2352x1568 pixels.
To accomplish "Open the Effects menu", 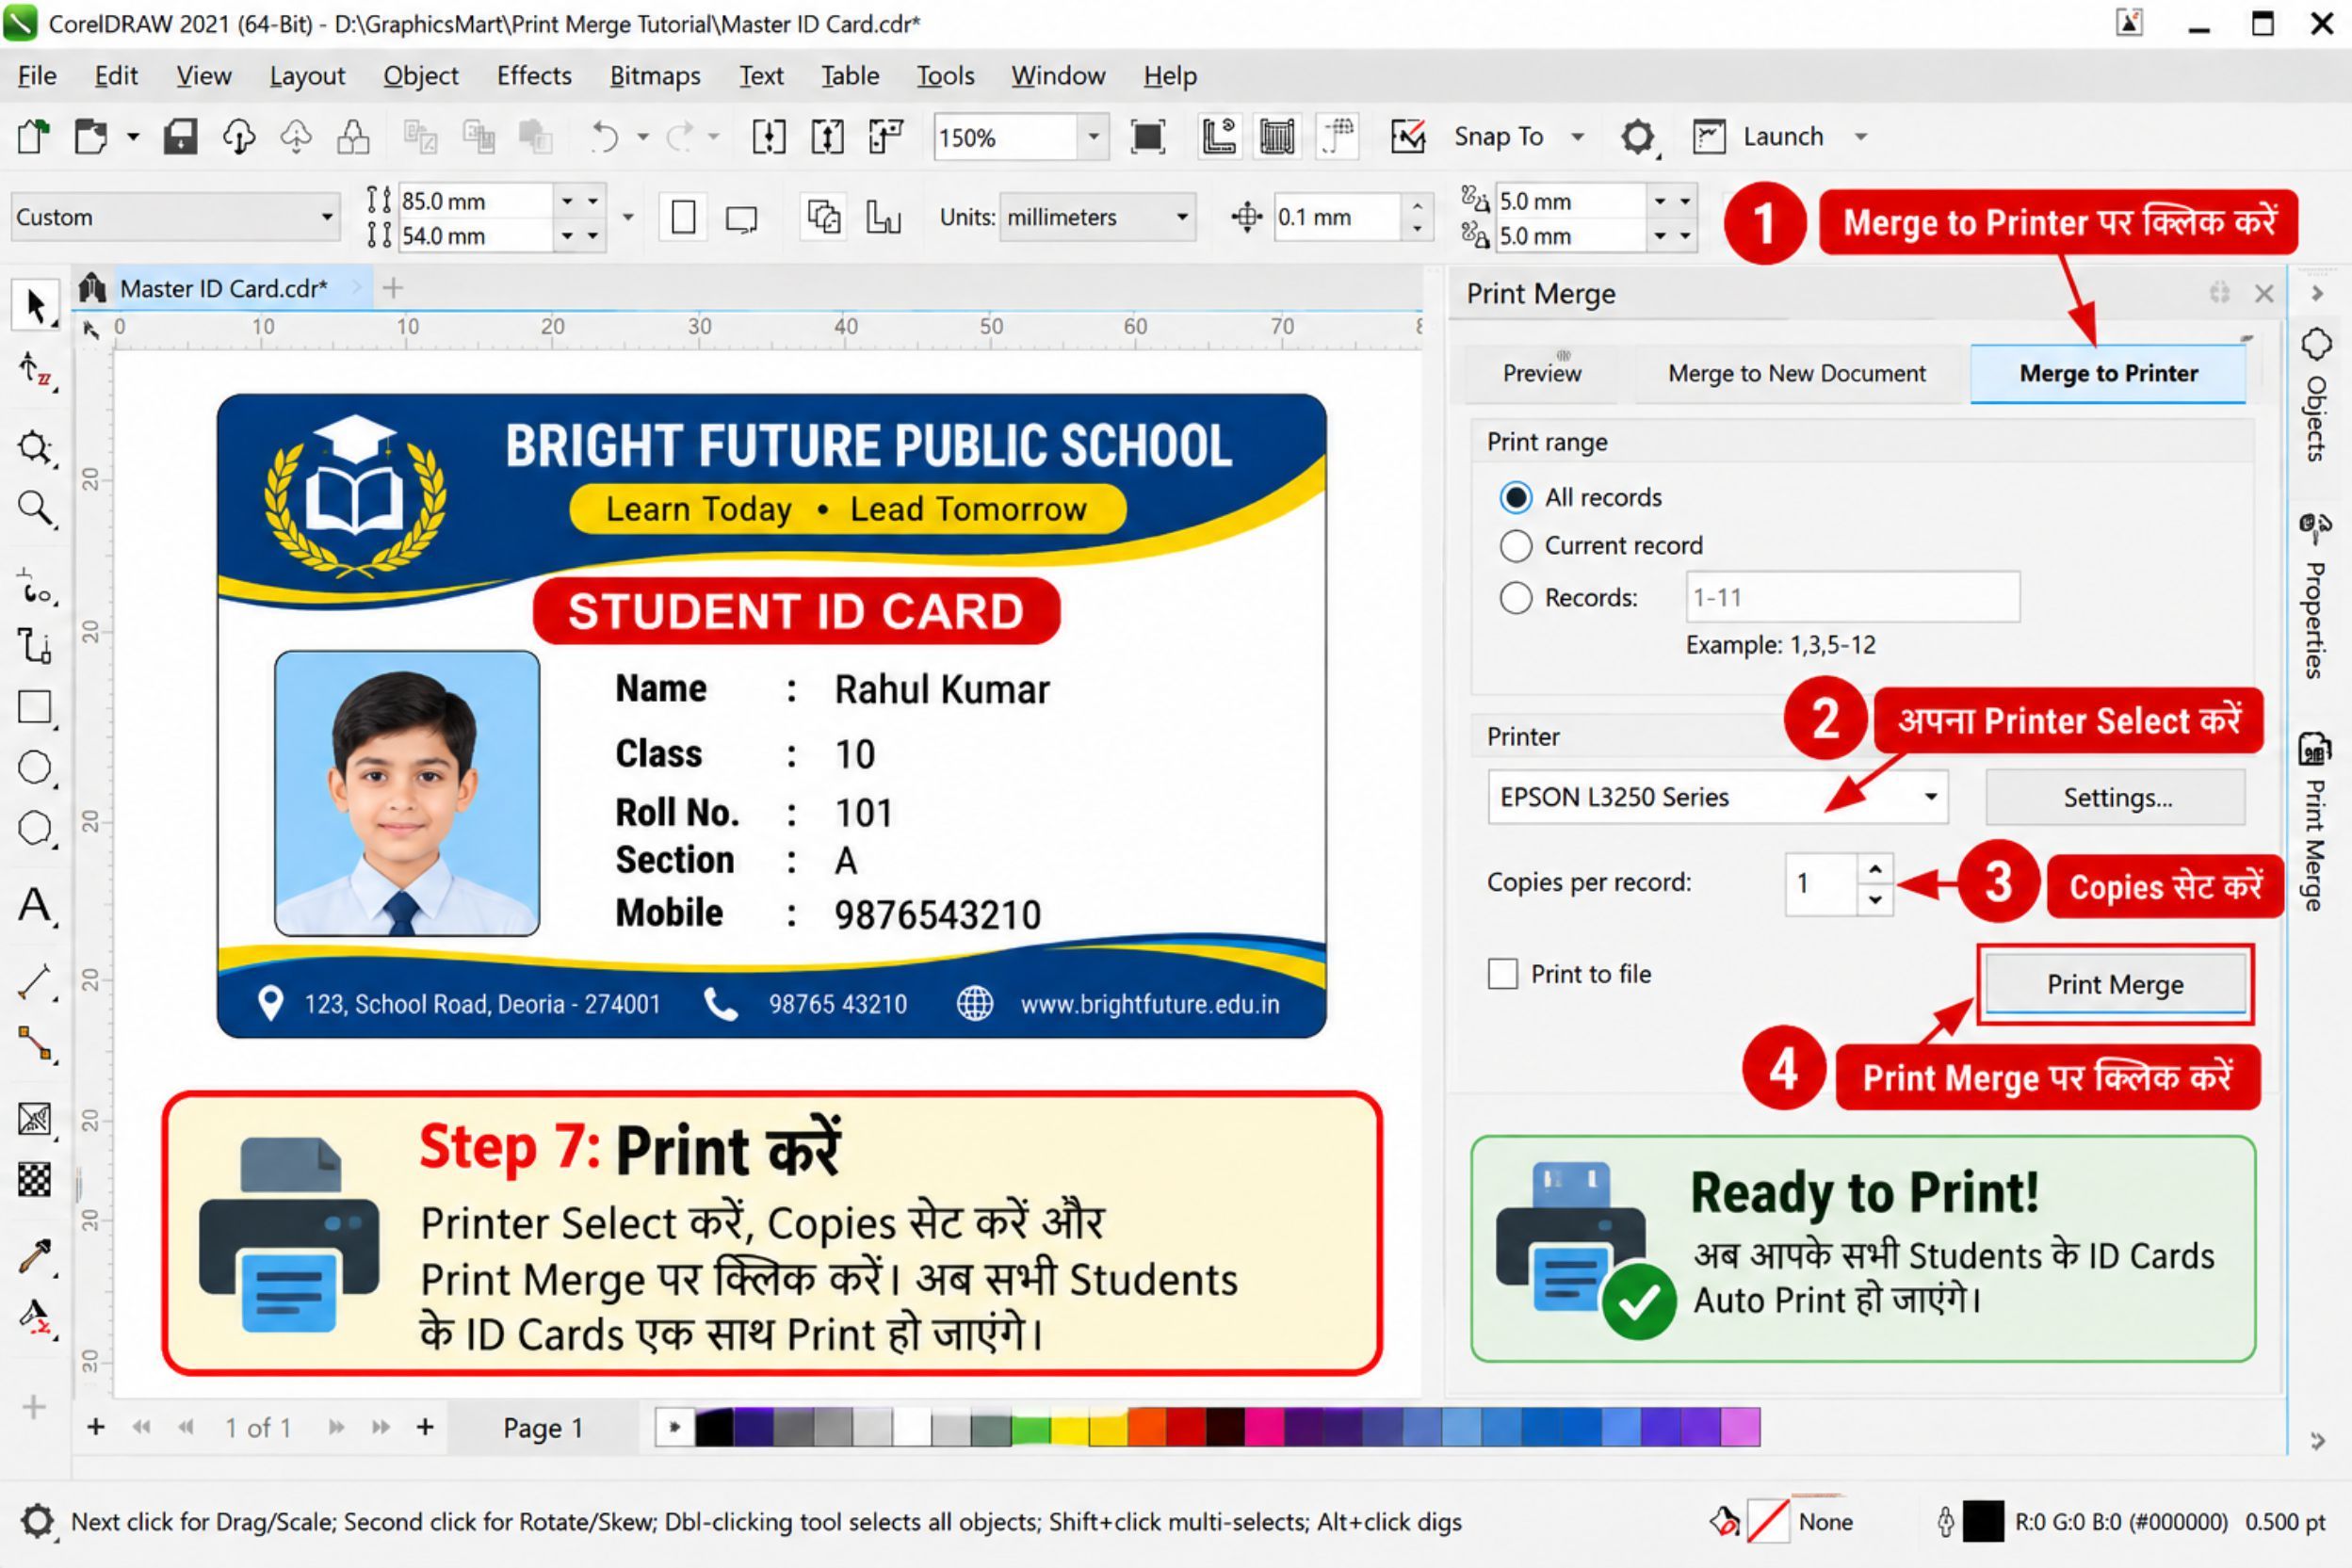I will tap(534, 76).
